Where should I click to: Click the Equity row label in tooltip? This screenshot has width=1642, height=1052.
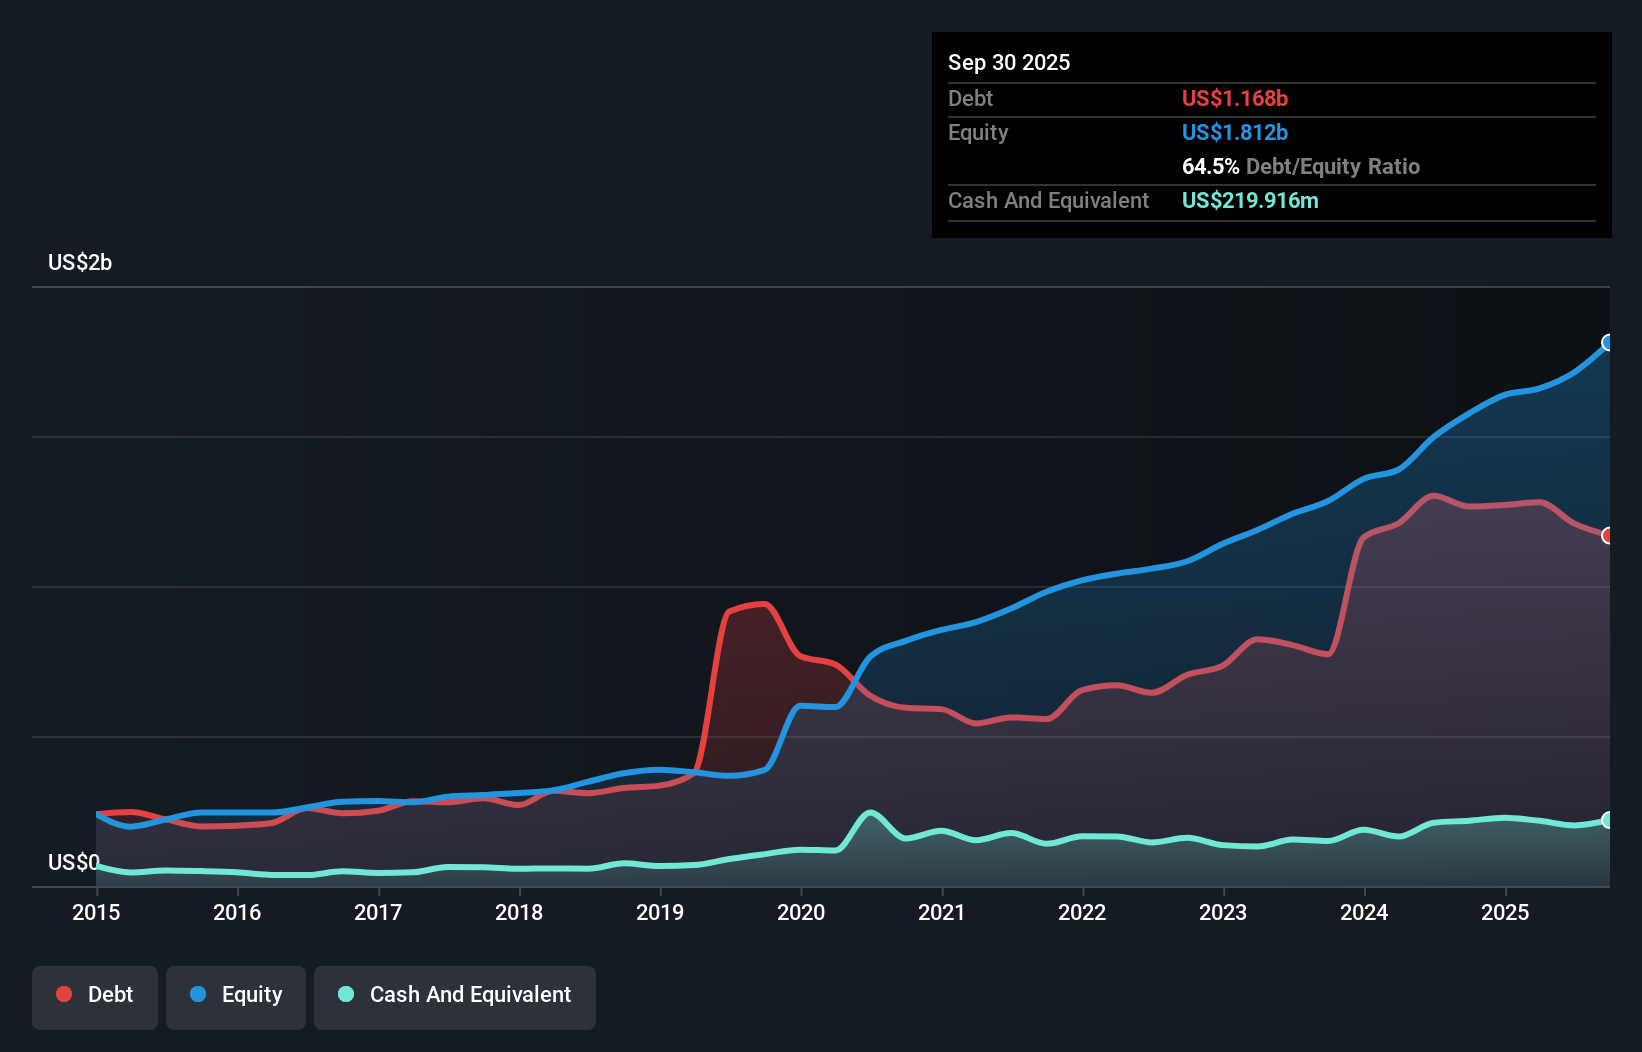pyautogui.click(x=978, y=132)
